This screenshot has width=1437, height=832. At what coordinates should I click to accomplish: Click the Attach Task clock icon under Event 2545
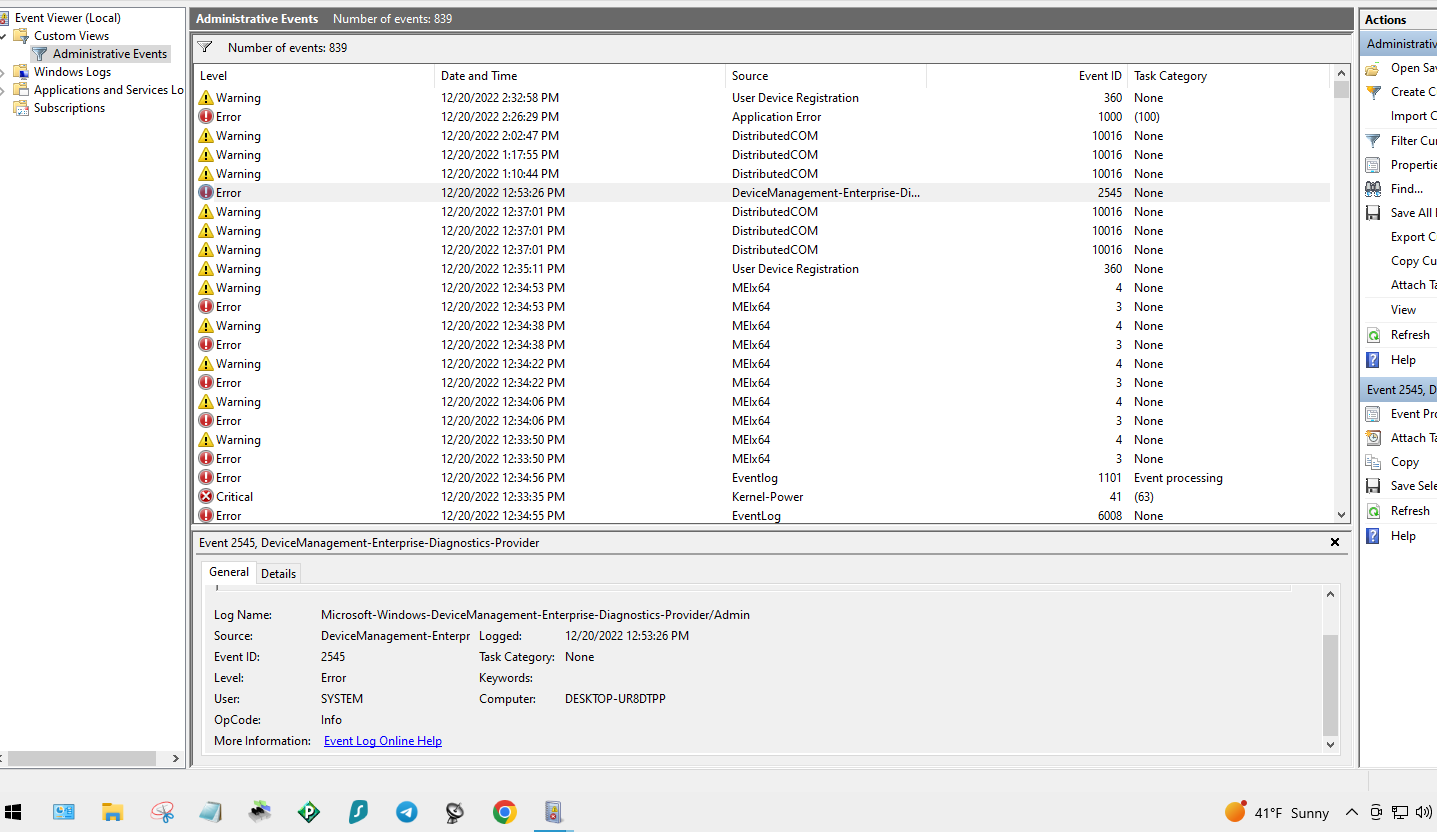point(1373,438)
